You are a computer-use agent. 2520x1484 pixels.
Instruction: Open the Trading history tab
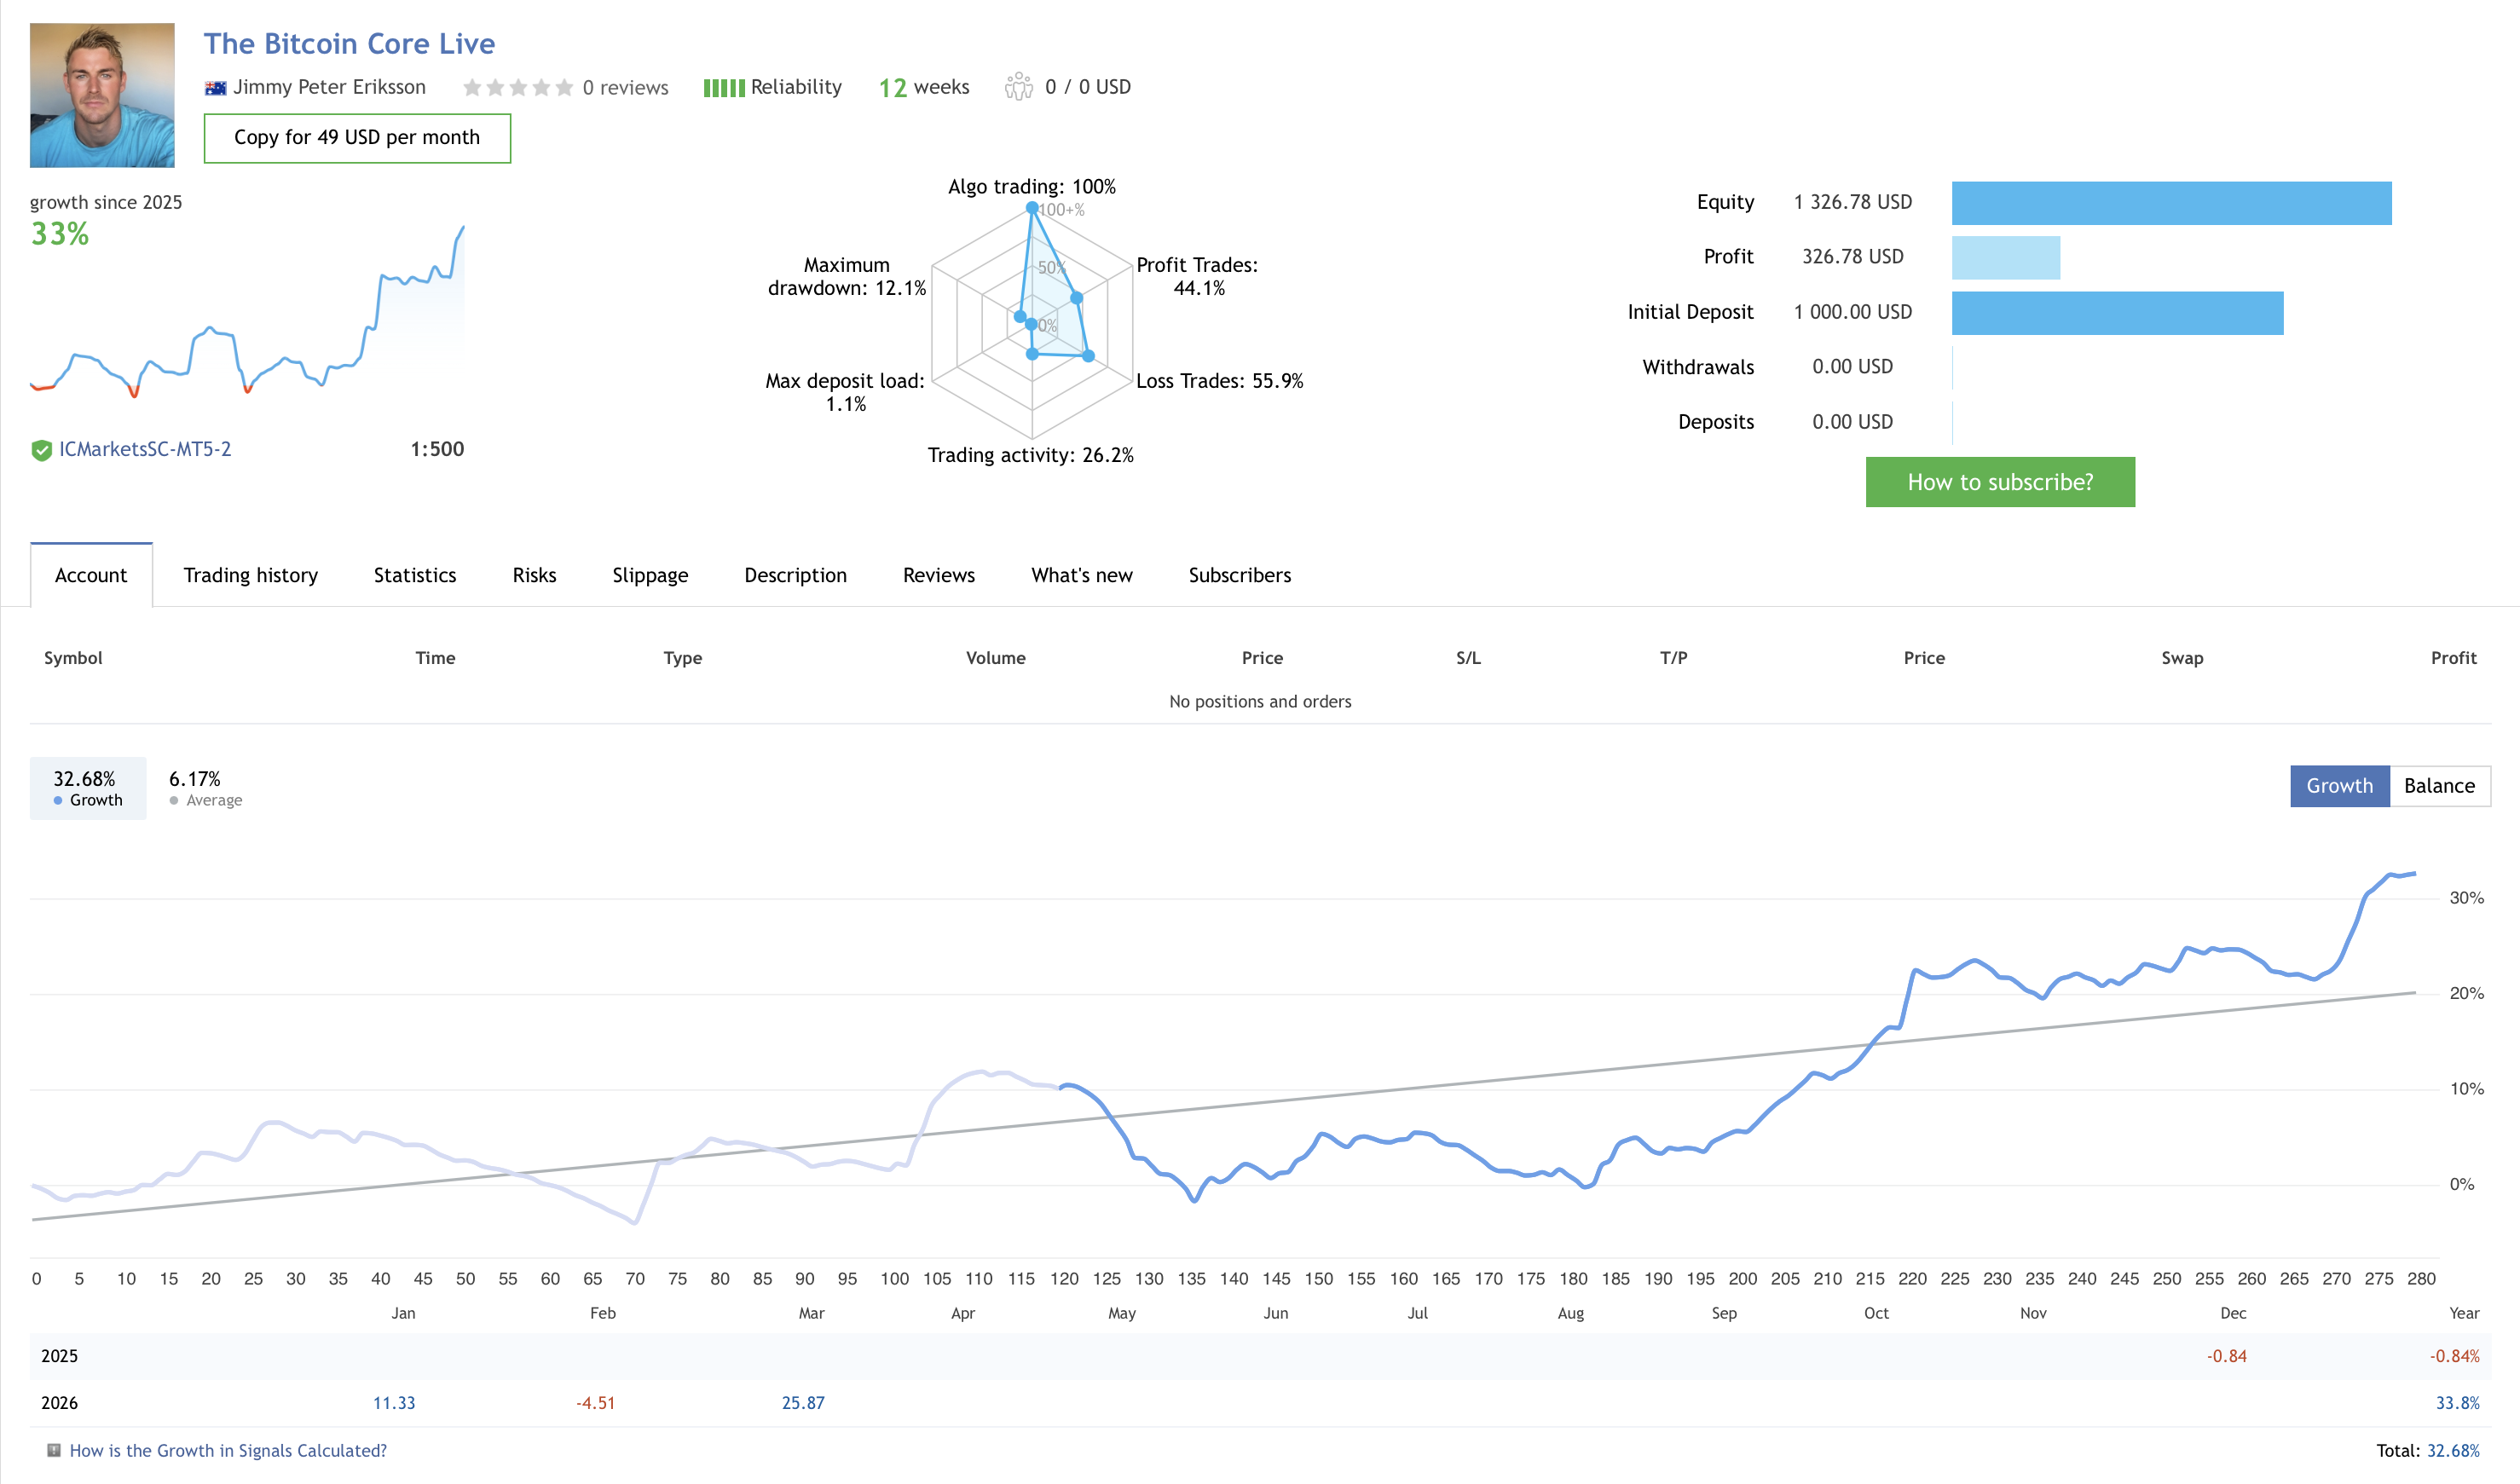pos(250,575)
